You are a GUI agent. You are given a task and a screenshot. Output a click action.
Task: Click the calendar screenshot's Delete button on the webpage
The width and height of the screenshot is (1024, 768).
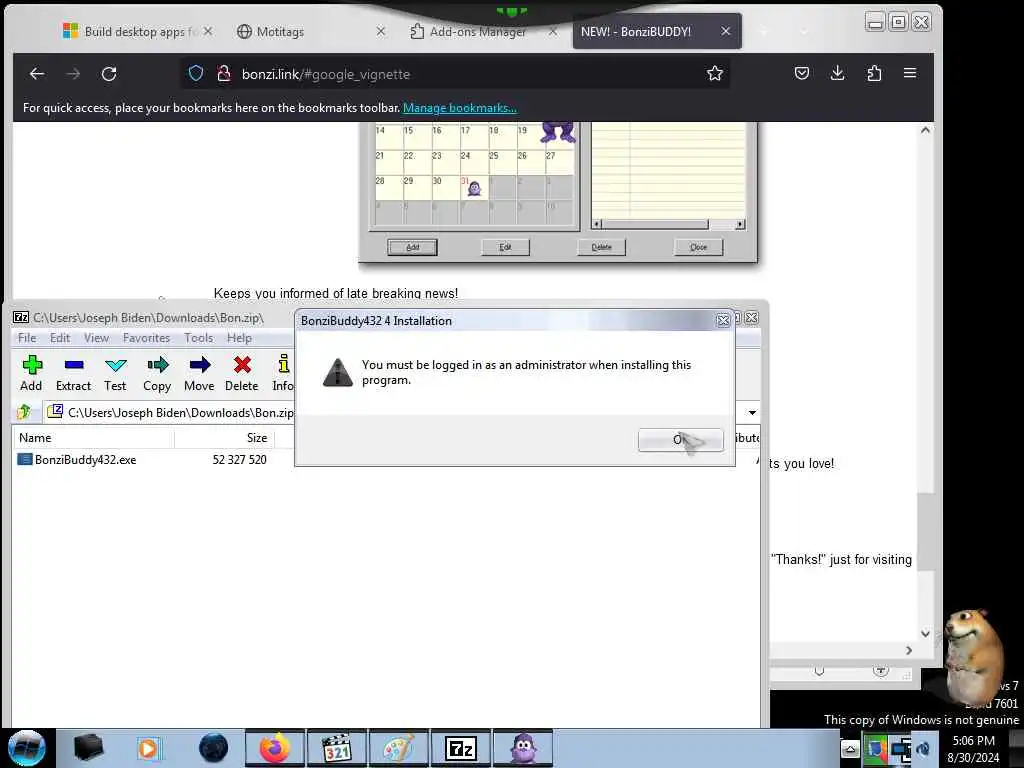tap(601, 247)
